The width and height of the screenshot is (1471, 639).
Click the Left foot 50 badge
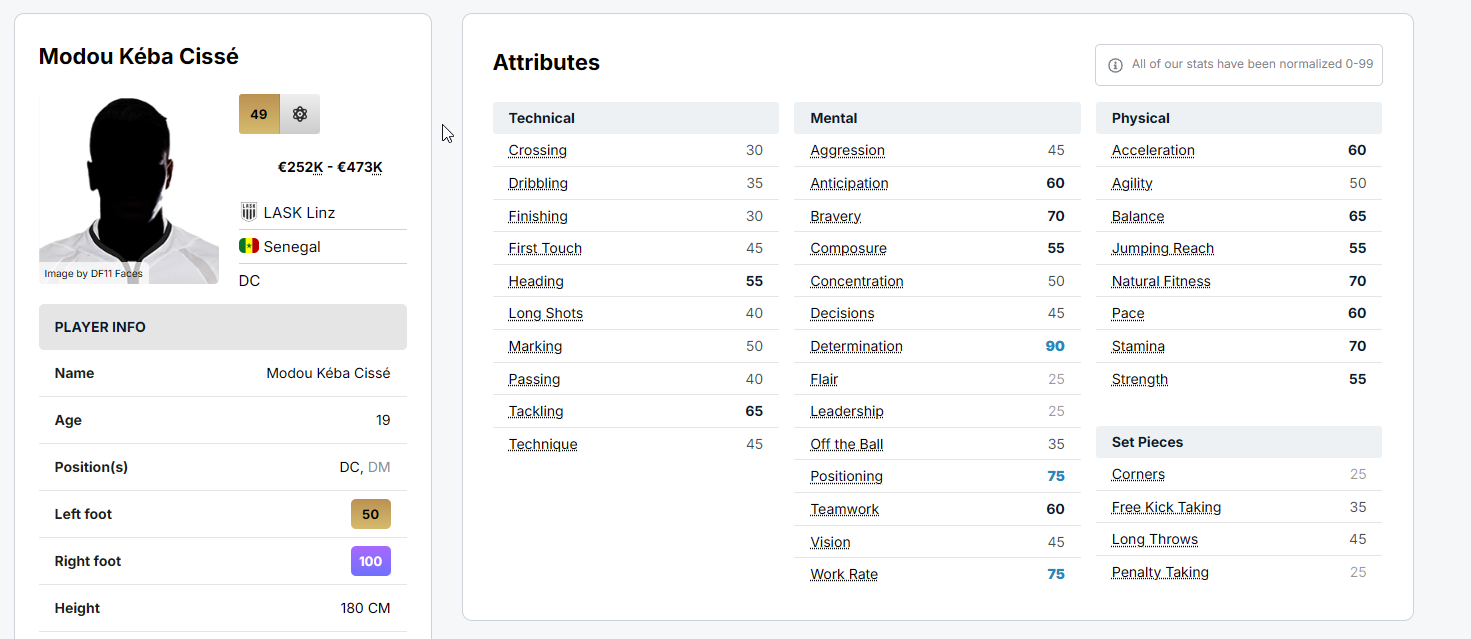click(x=370, y=514)
